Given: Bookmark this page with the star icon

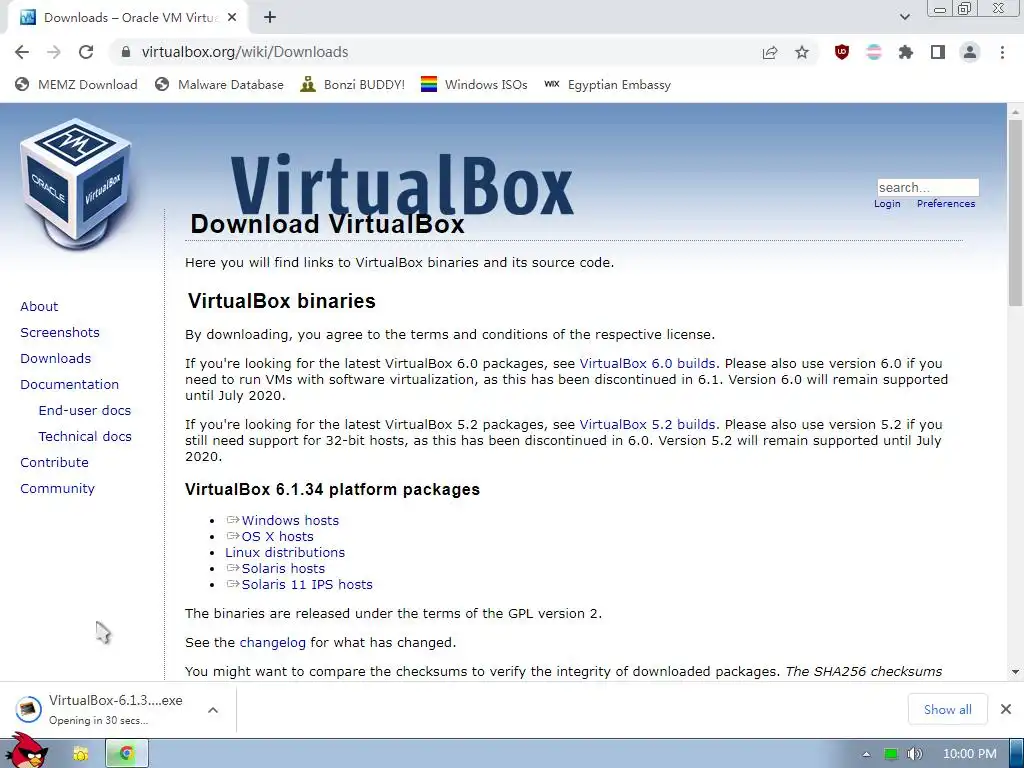Looking at the screenshot, I should (x=802, y=52).
